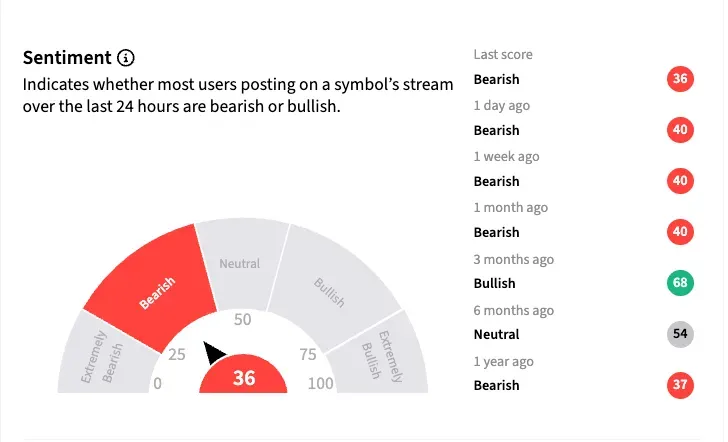Viewport: 728px width, 442px height.
Task: Click the Sentiment heading text
Action: (x=67, y=58)
